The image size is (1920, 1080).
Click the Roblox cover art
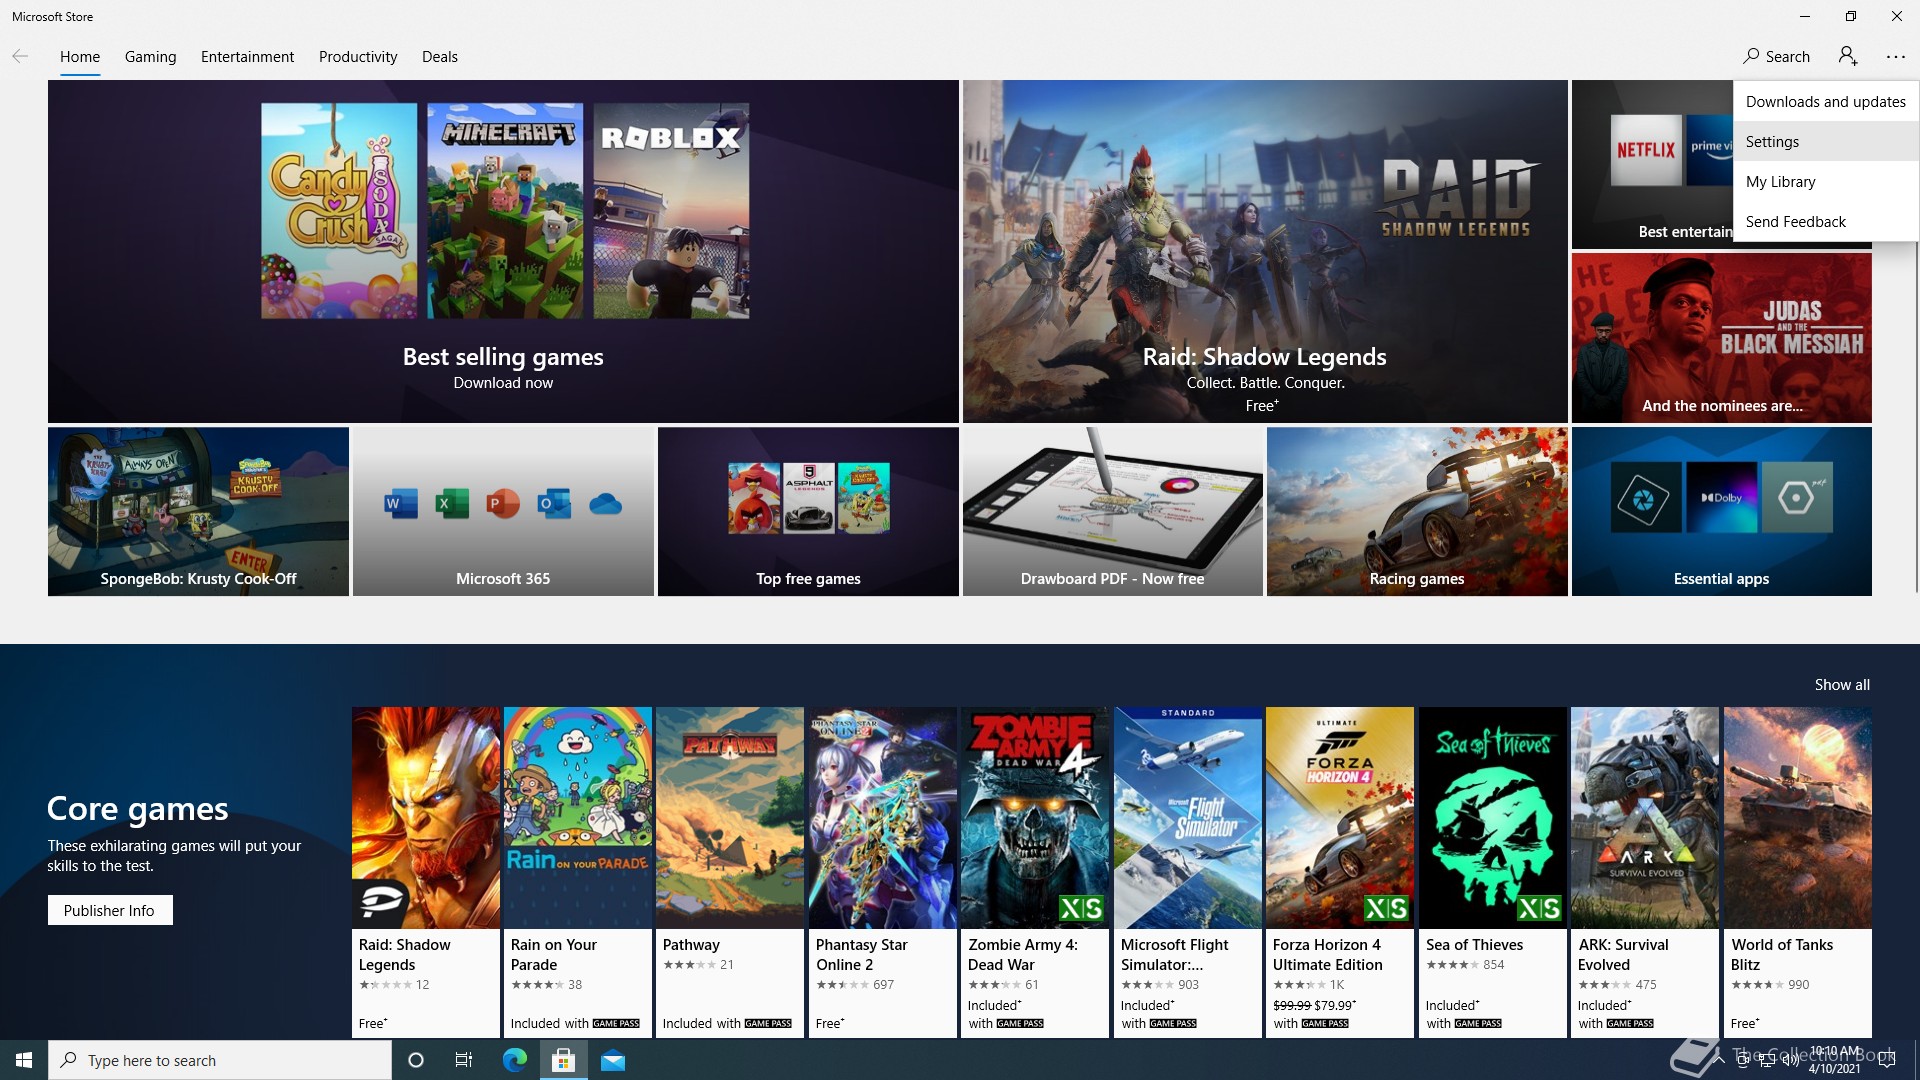(x=671, y=211)
